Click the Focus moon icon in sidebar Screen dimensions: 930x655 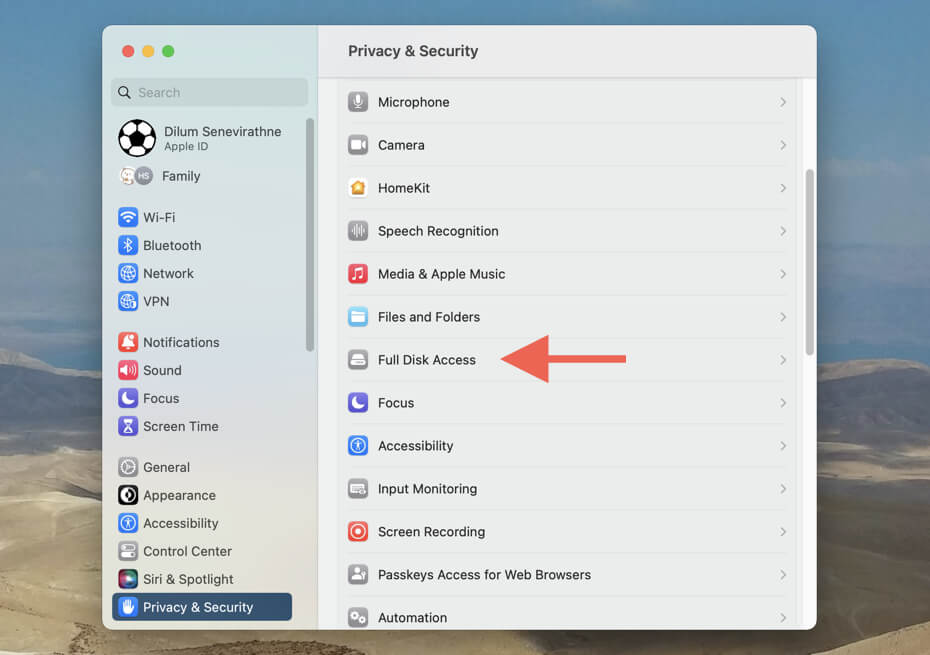(128, 398)
